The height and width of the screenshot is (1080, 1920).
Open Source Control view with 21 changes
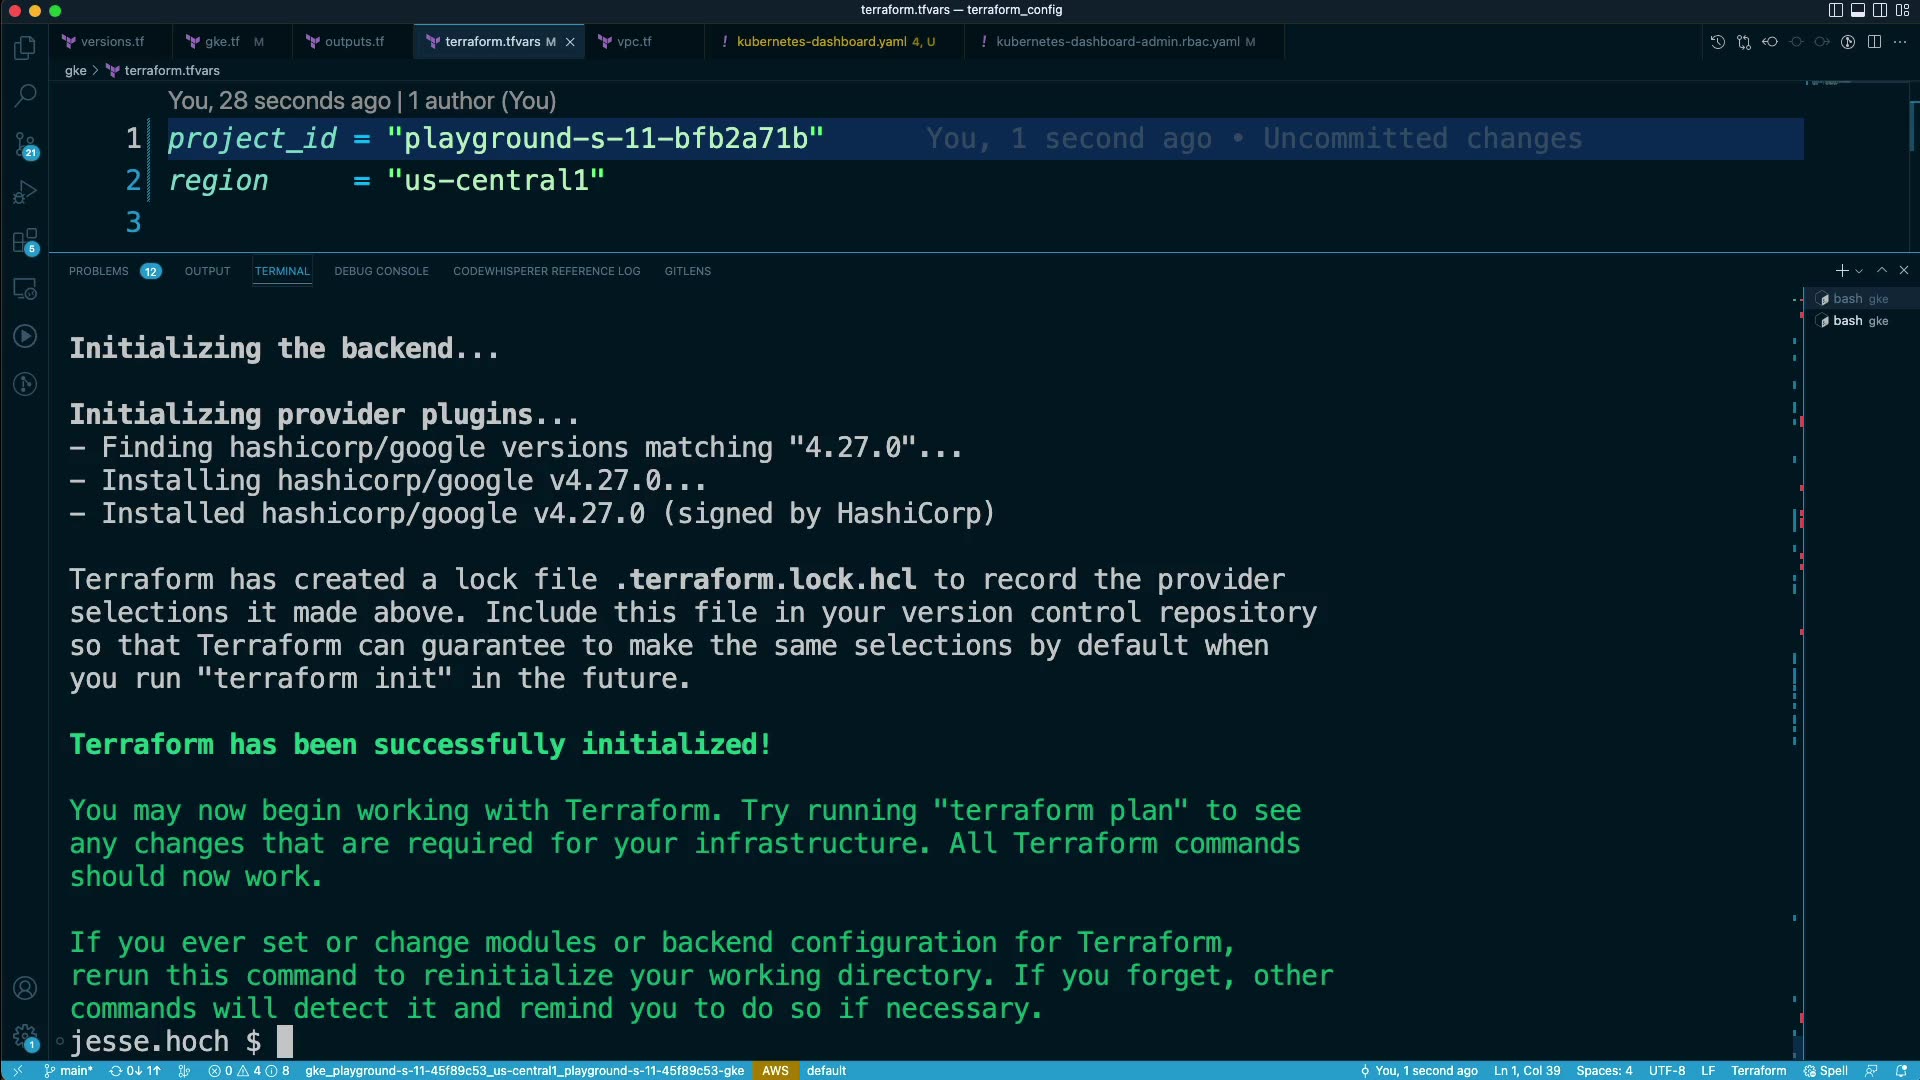point(25,145)
